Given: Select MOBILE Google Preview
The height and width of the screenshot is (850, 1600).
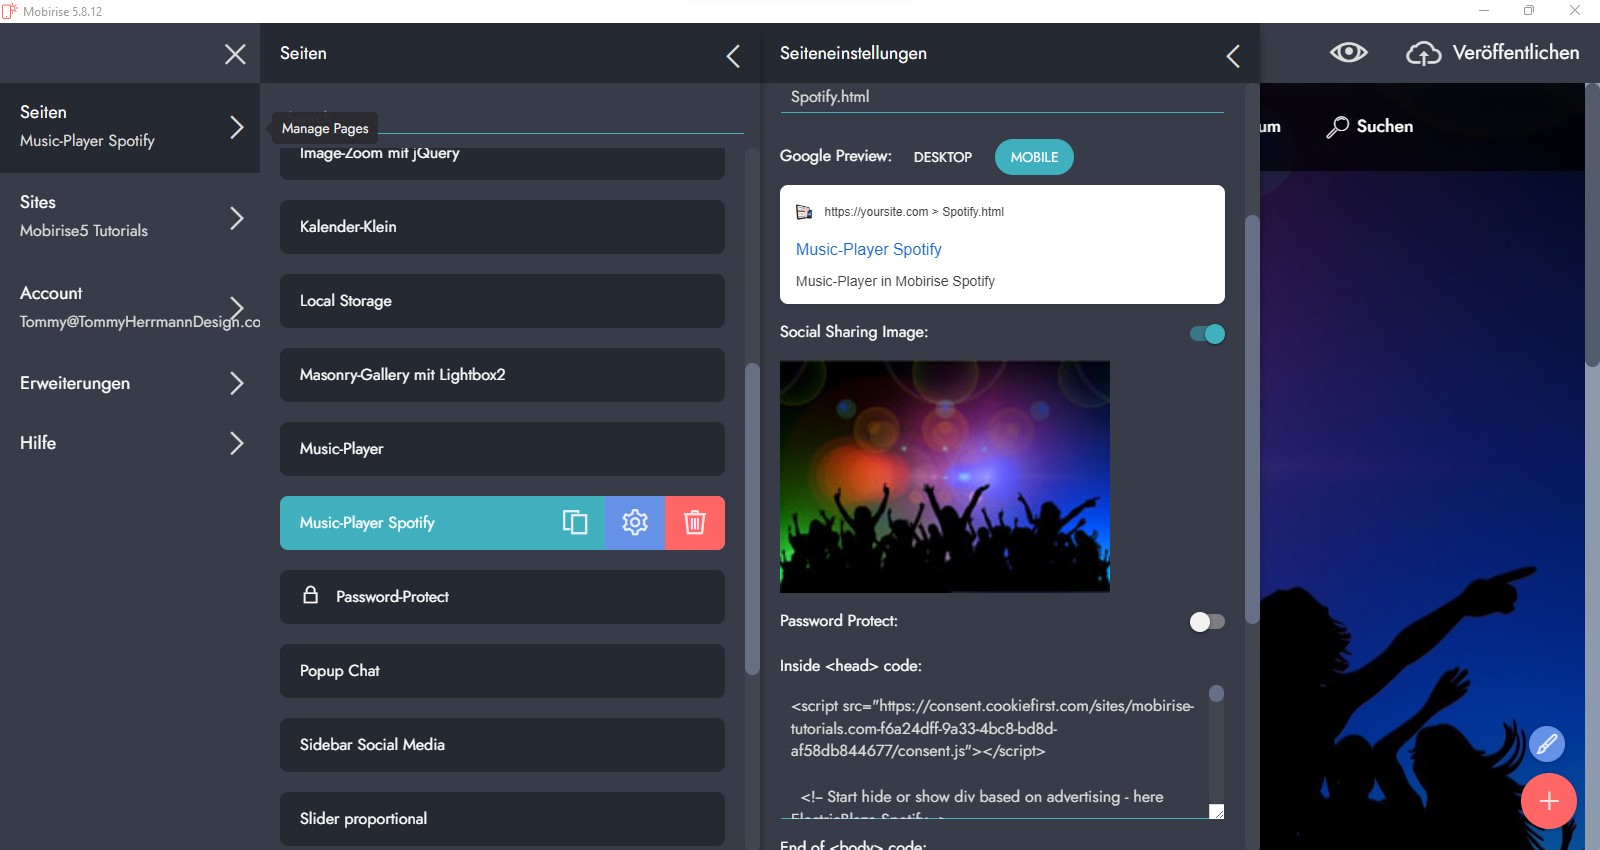Looking at the screenshot, I should (1034, 157).
